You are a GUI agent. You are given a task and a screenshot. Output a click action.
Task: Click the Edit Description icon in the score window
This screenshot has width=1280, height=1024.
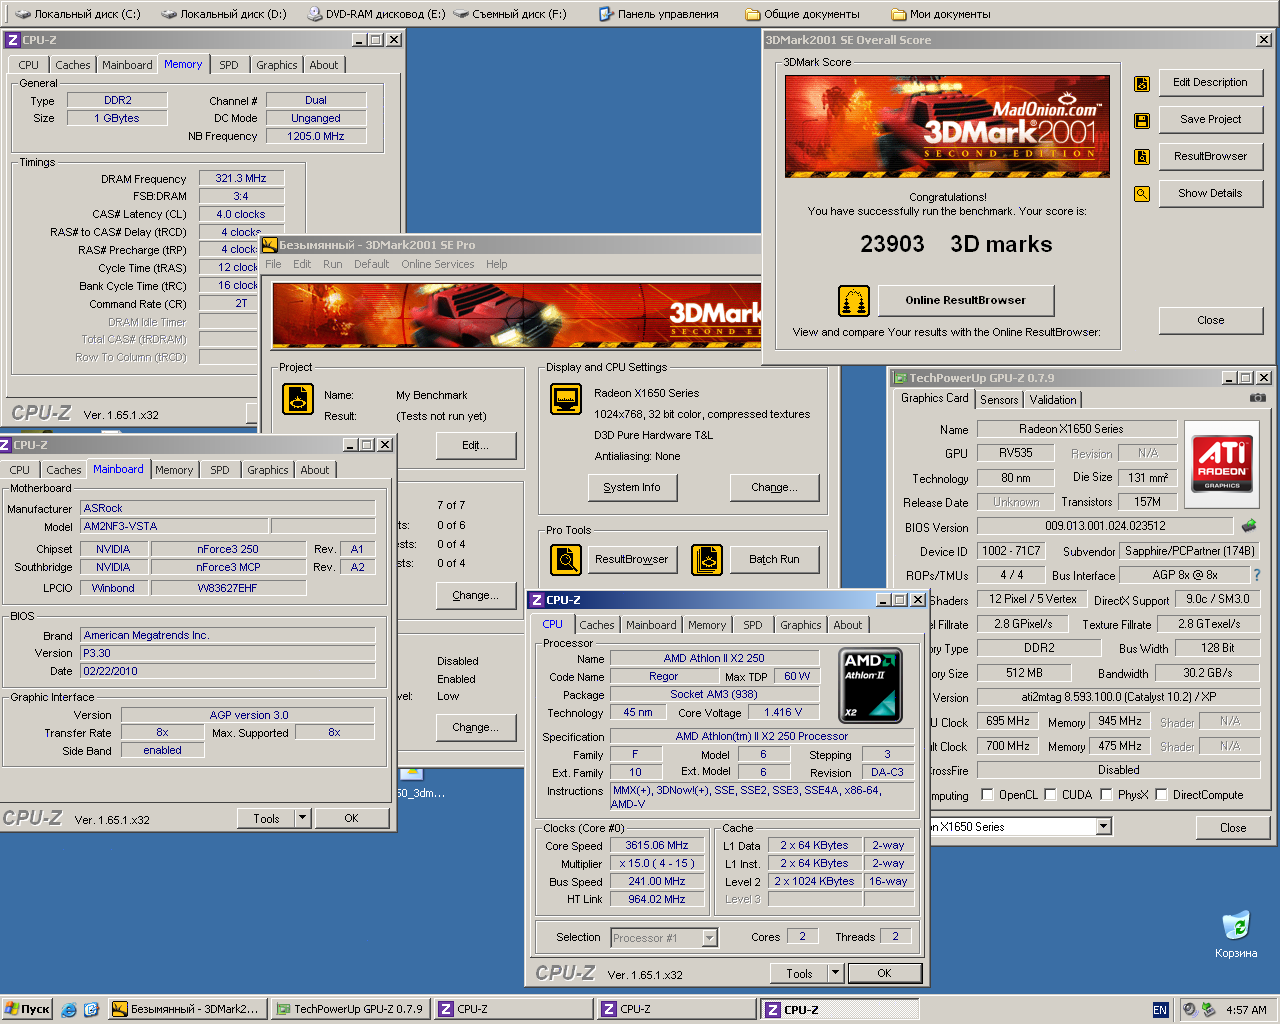1141,84
